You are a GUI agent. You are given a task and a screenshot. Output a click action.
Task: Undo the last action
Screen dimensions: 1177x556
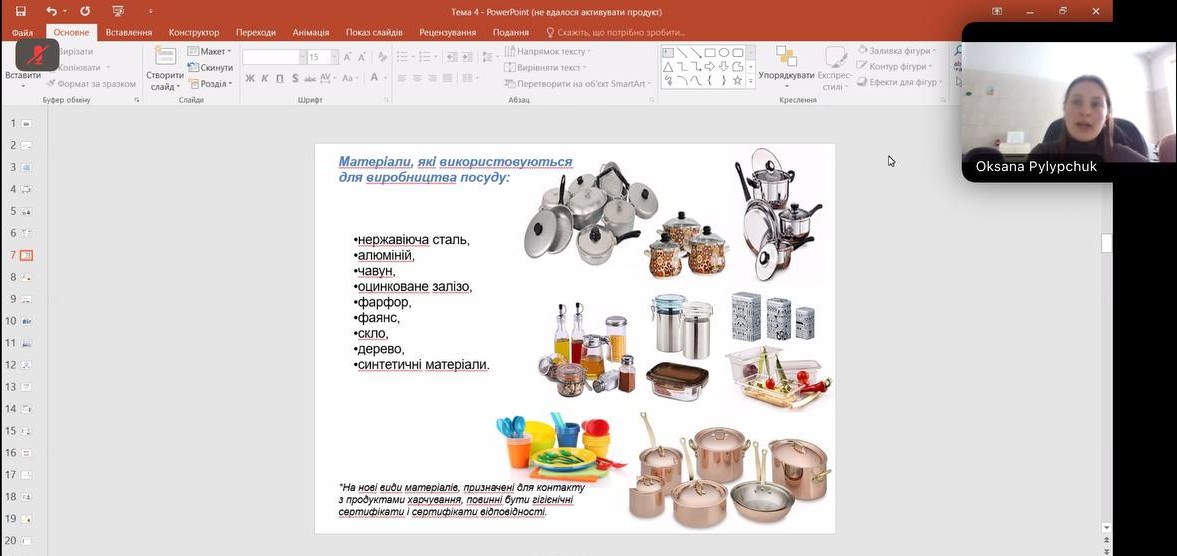(x=51, y=11)
